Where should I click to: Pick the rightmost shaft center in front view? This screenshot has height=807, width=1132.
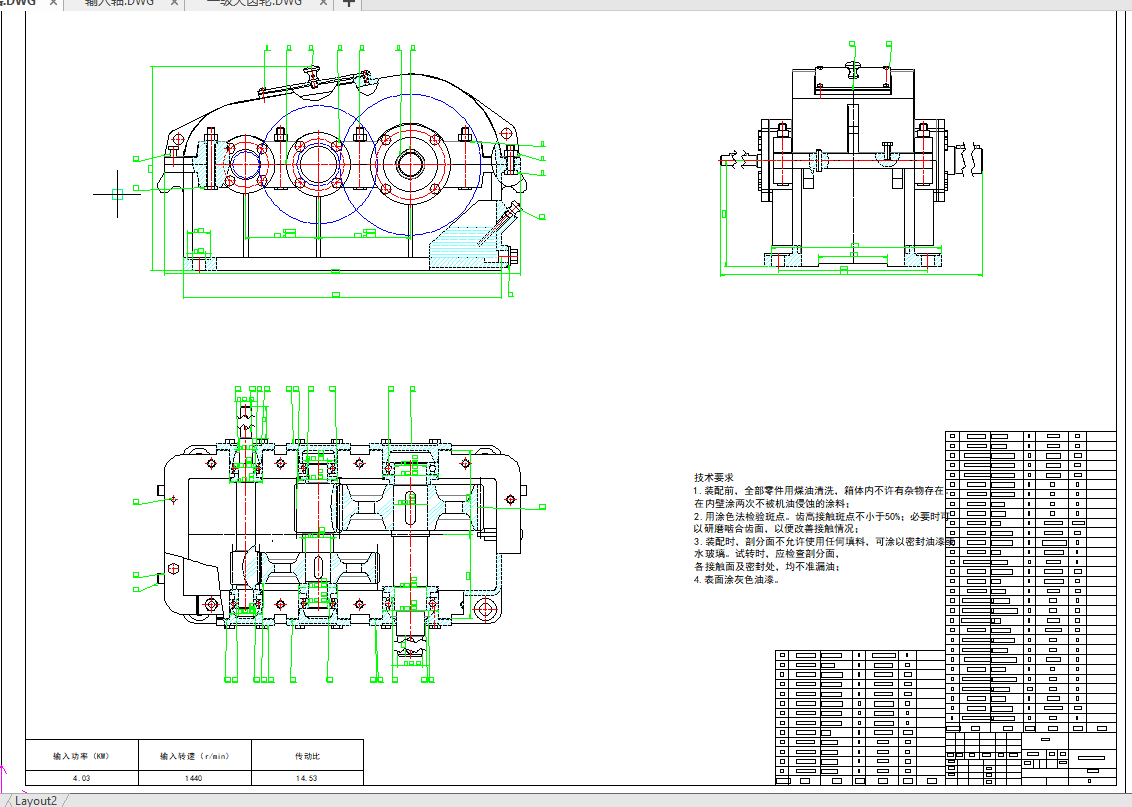click(x=410, y=163)
